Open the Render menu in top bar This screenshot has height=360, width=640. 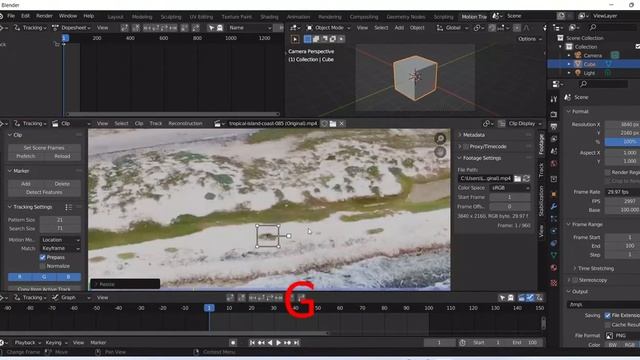point(44,16)
